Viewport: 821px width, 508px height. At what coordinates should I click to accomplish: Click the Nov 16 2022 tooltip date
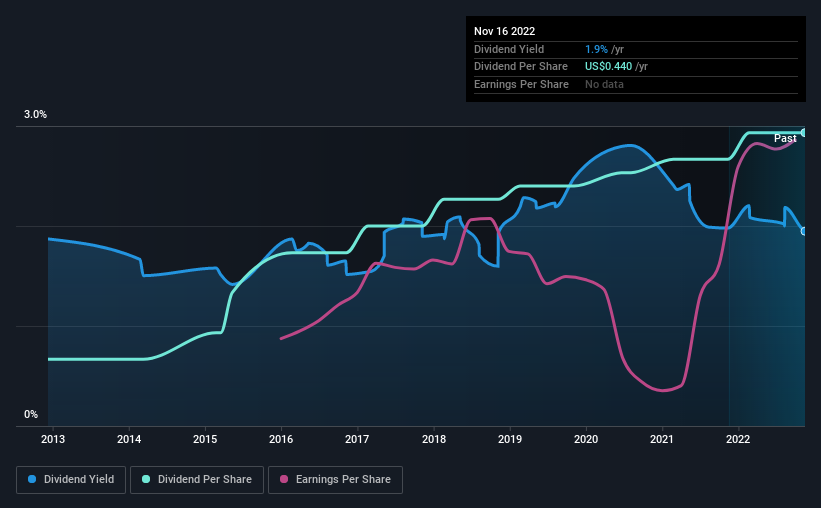click(504, 31)
